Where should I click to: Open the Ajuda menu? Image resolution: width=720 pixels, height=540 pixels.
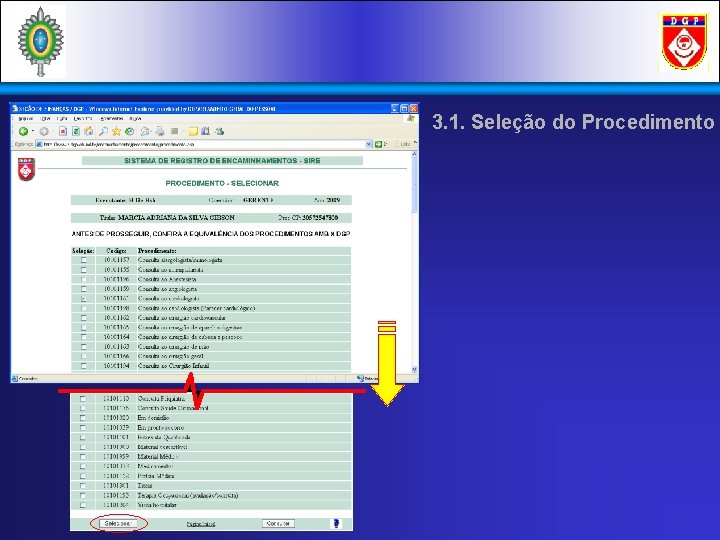click(135, 118)
